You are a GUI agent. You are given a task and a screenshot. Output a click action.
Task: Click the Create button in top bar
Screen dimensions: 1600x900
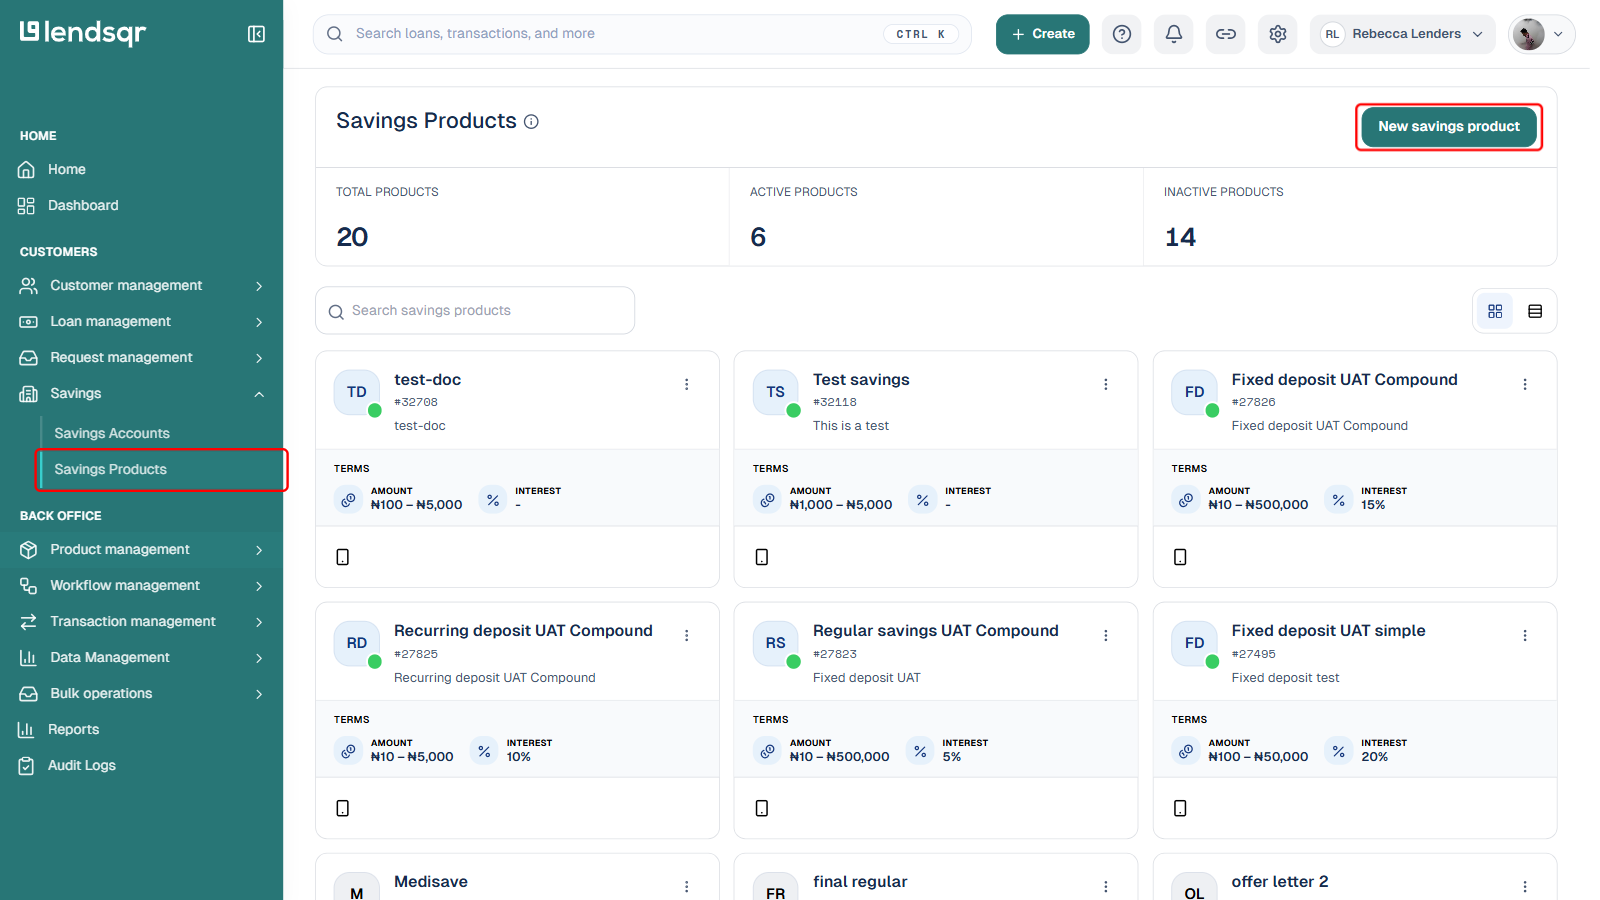1042,34
